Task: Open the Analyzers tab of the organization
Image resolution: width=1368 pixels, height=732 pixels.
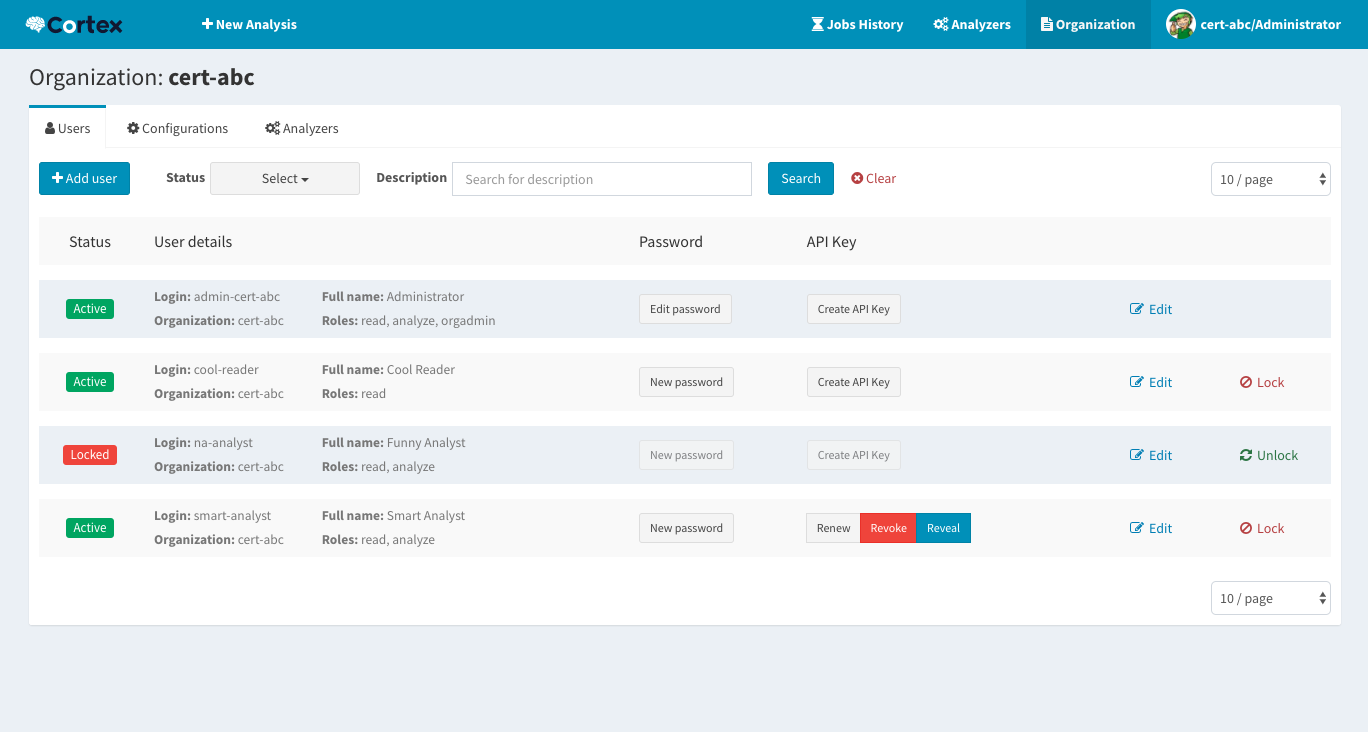Action: (x=301, y=128)
